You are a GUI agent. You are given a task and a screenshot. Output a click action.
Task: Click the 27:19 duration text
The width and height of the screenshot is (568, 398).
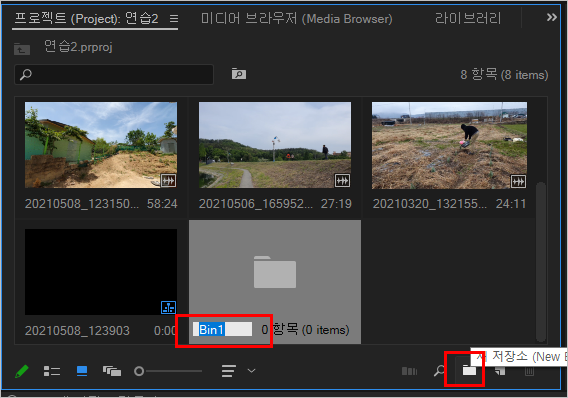pyautogui.click(x=336, y=204)
